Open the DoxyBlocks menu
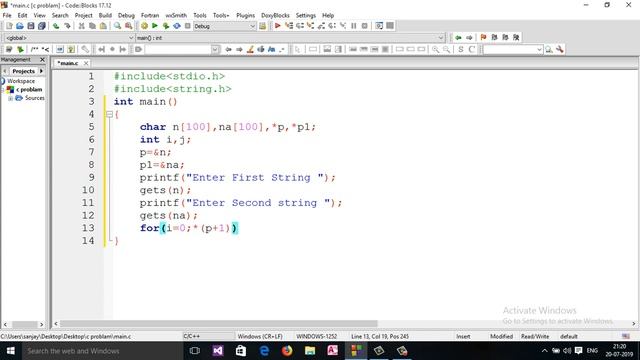640x360 pixels. coord(275,16)
